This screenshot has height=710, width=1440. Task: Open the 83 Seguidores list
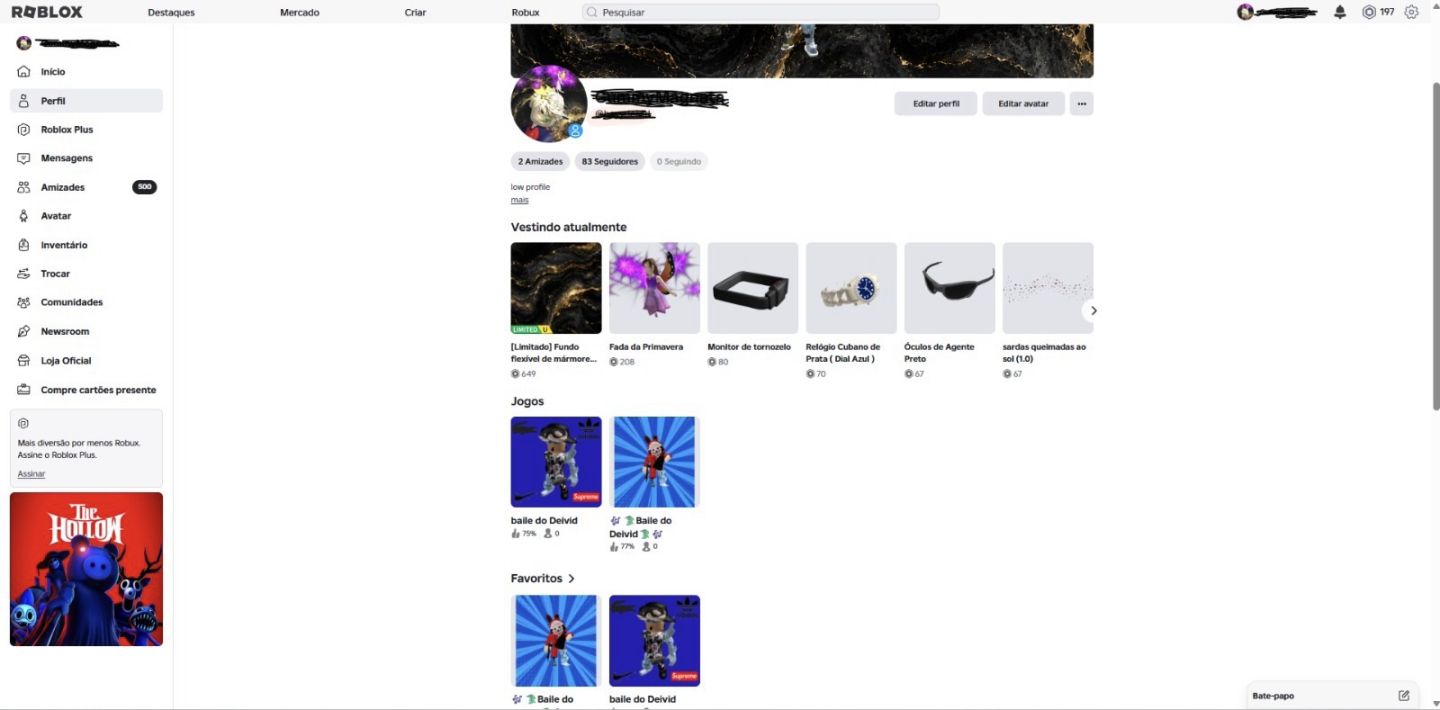click(609, 161)
